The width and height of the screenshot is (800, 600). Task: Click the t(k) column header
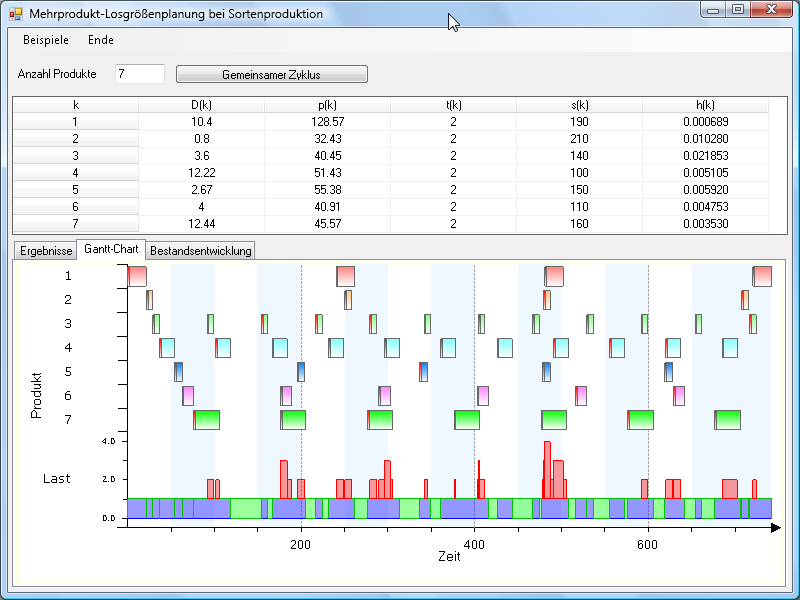453,105
